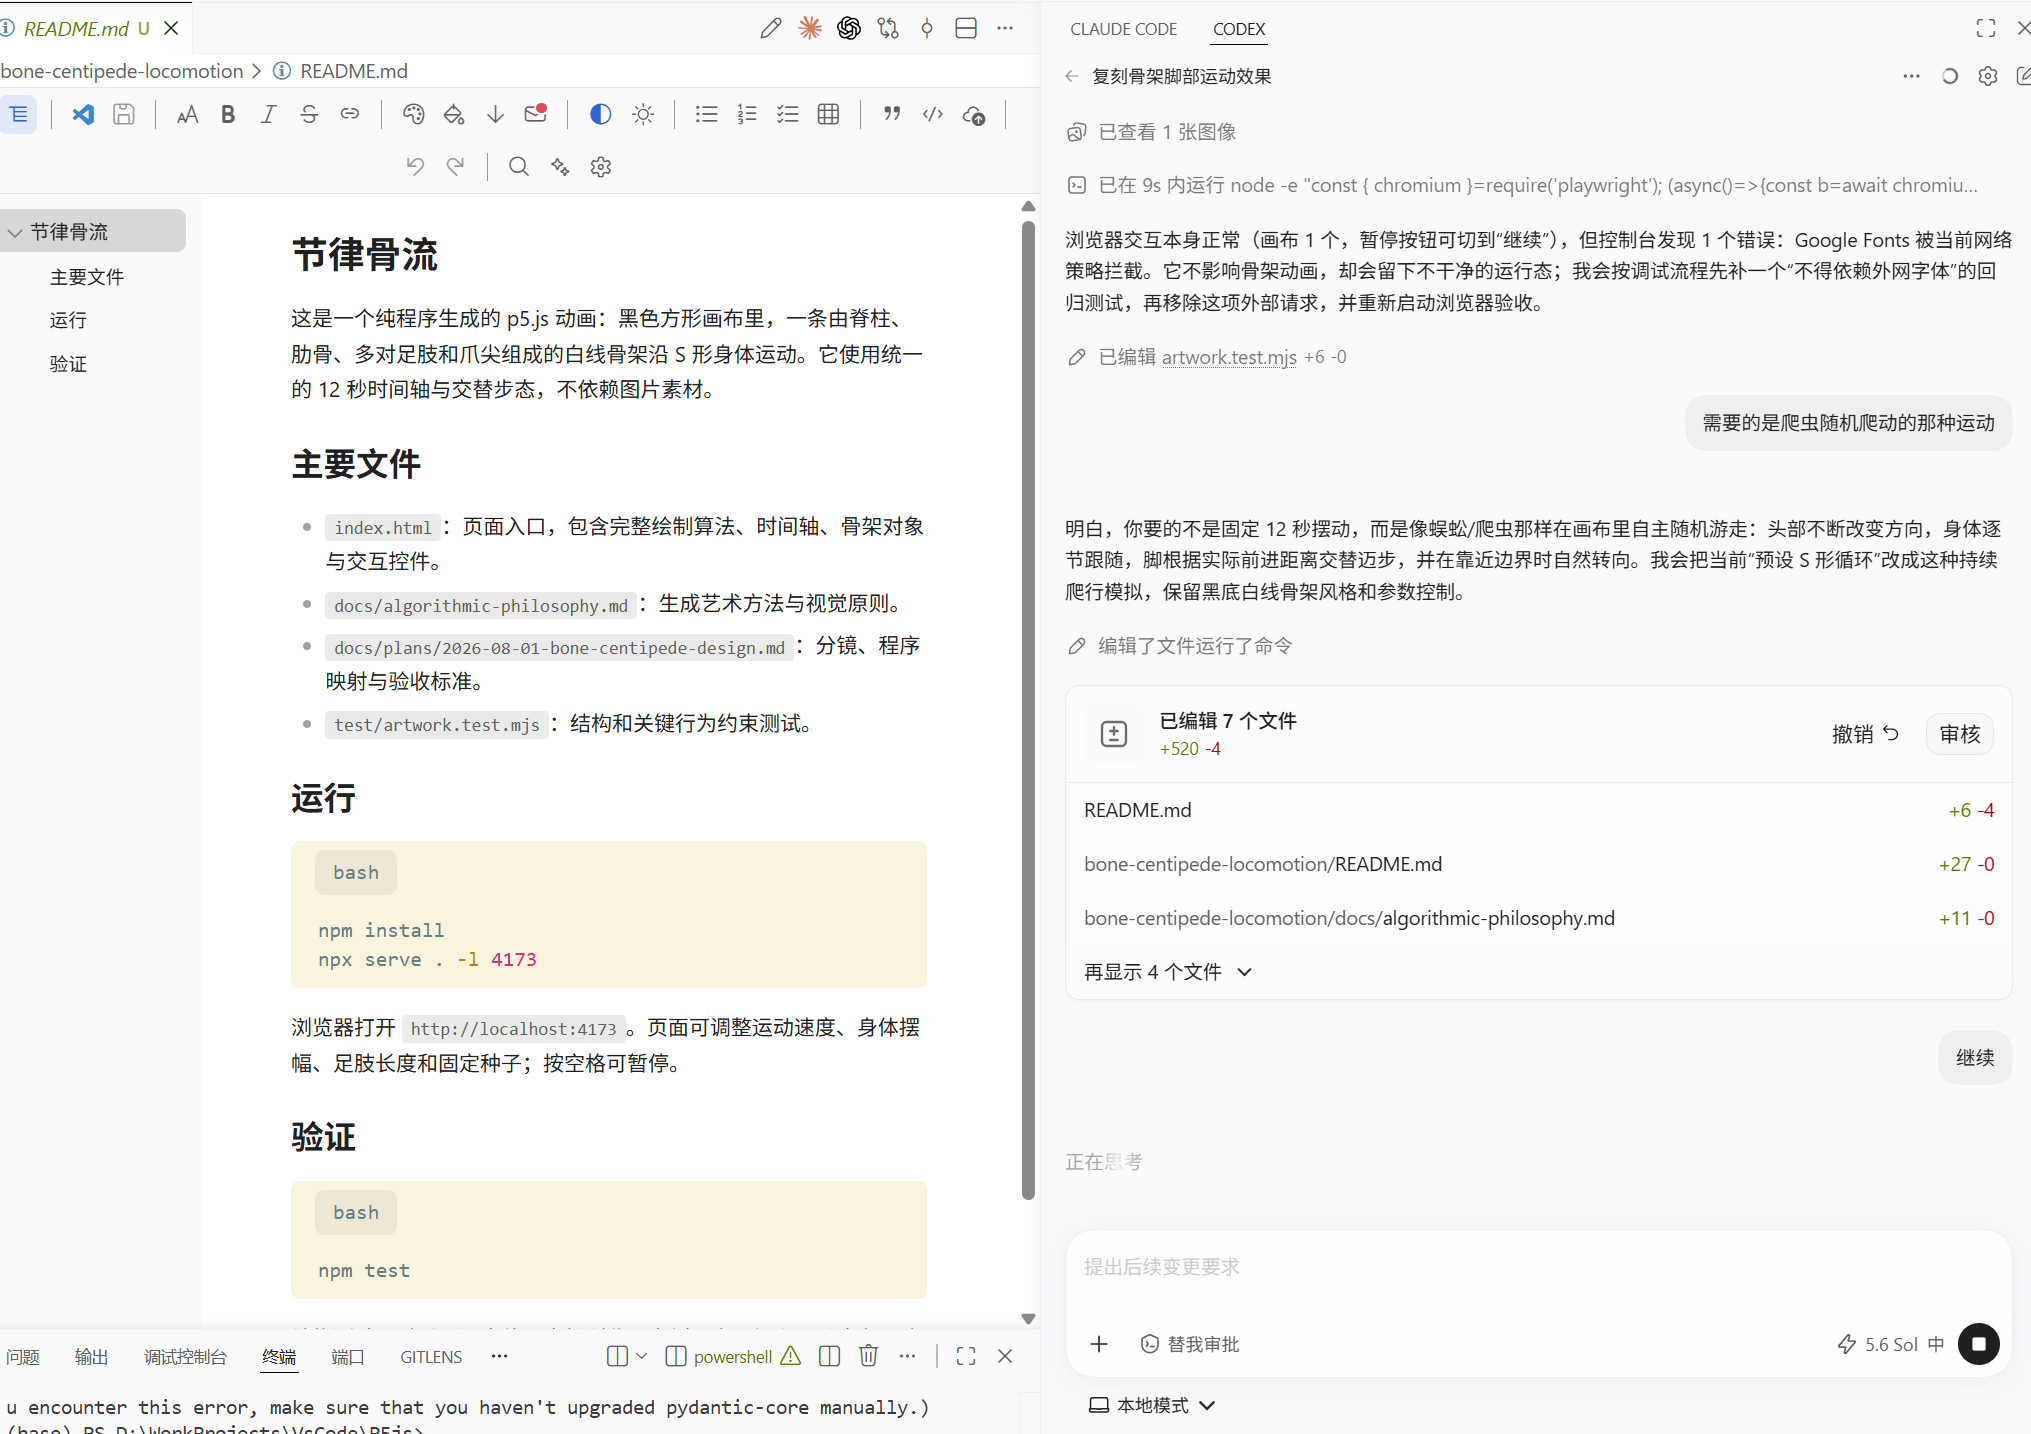Viewport: 2031px width, 1434px height.
Task: Click the save (floppy disk) icon
Action: pos(124,114)
